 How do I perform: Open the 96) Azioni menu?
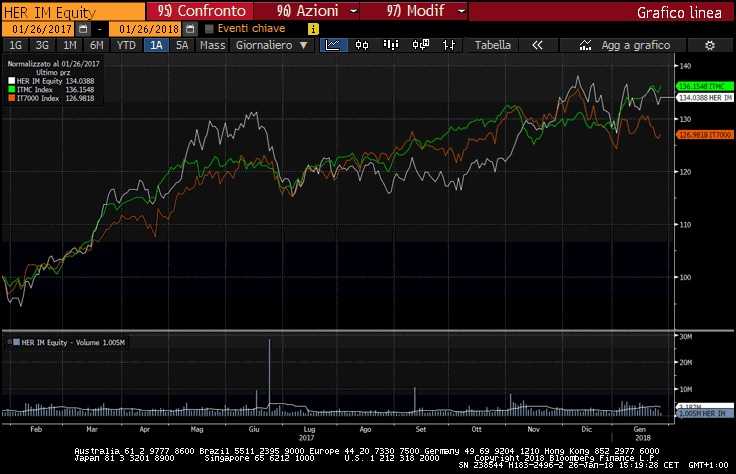pos(307,11)
